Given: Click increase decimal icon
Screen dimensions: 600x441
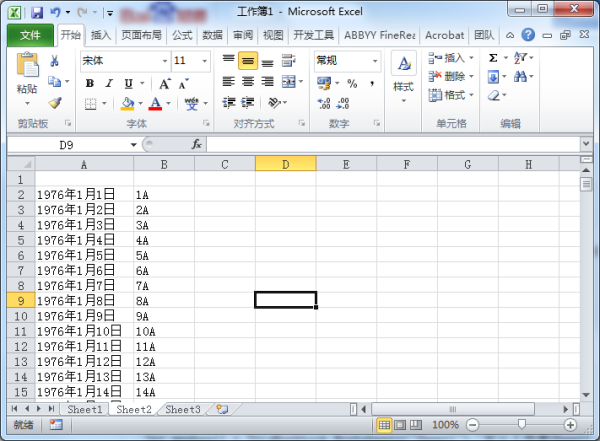Looking at the screenshot, I should coord(324,103).
